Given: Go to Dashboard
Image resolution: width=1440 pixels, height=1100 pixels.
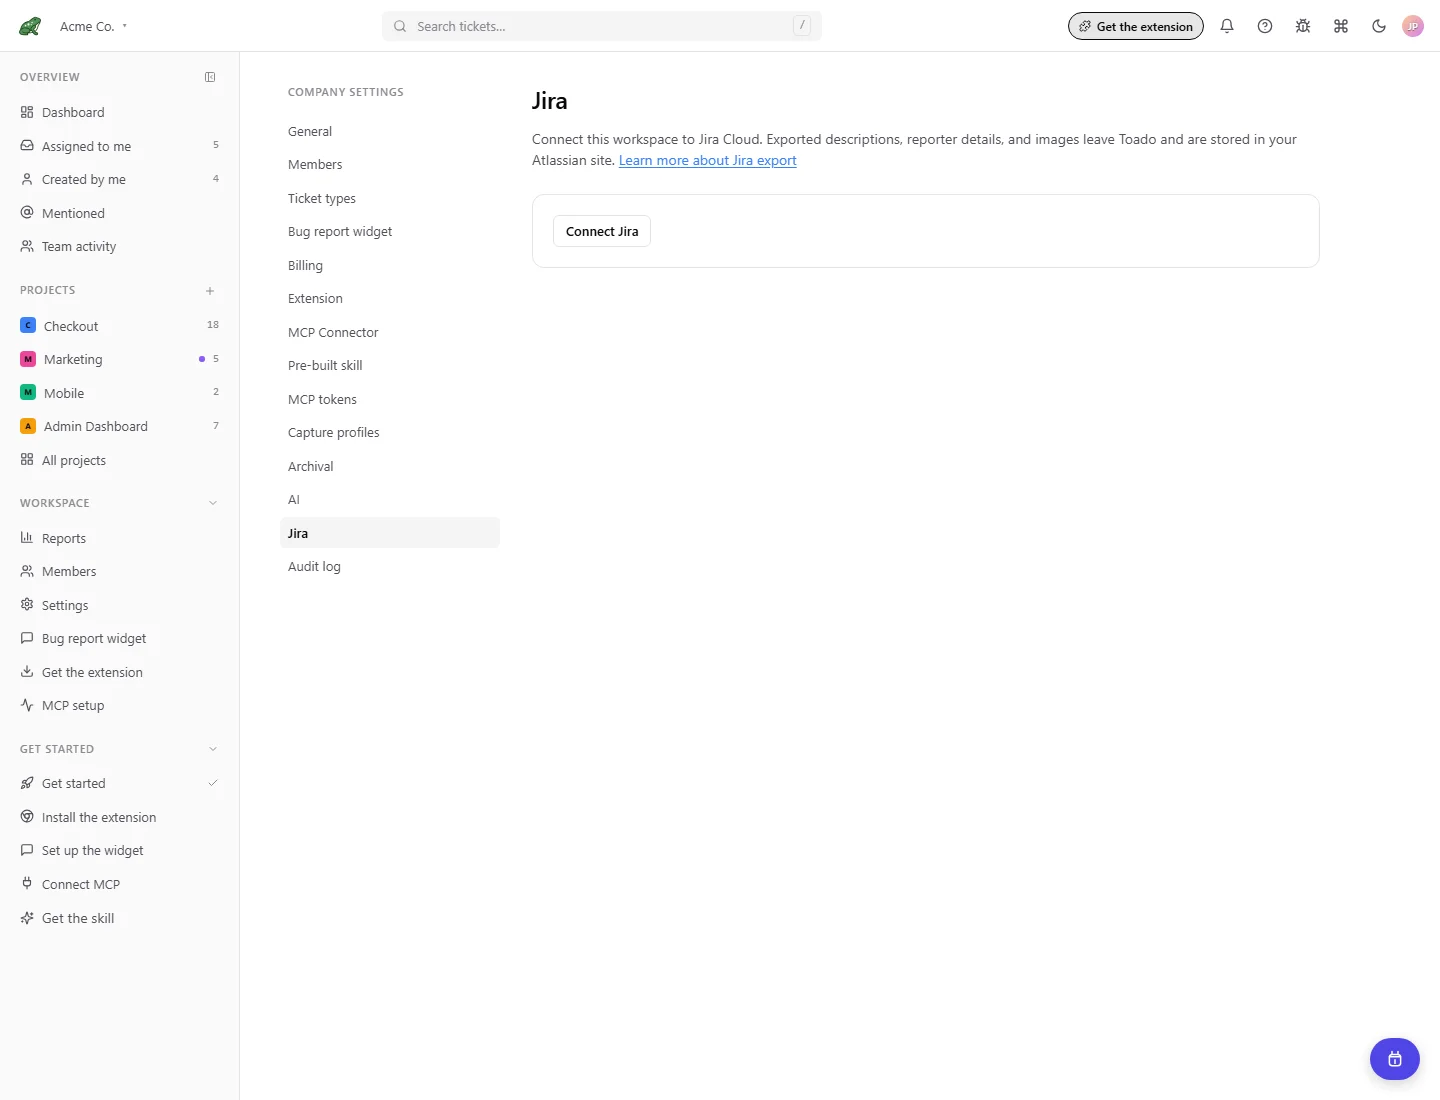Looking at the screenshot, I should pyautogui.click(x=120, y=112).
